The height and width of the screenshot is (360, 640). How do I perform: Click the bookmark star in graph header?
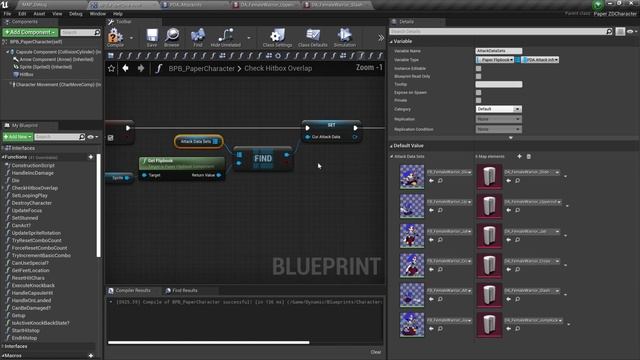(x=111, y=68)
